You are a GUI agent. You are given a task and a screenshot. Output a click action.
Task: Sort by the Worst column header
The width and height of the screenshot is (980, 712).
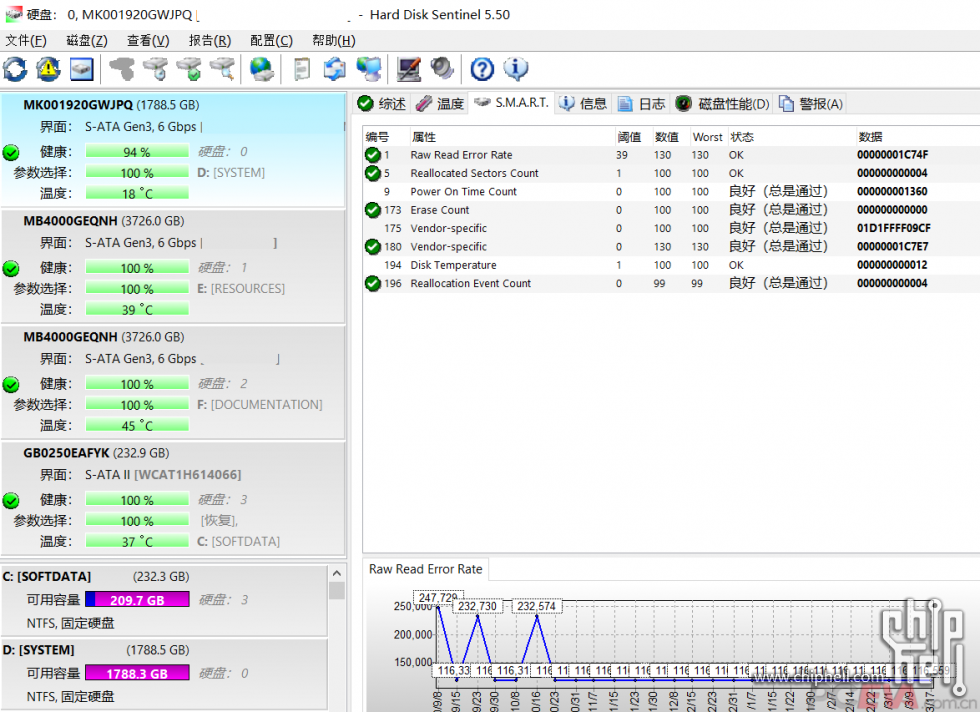tap(708, 137)
